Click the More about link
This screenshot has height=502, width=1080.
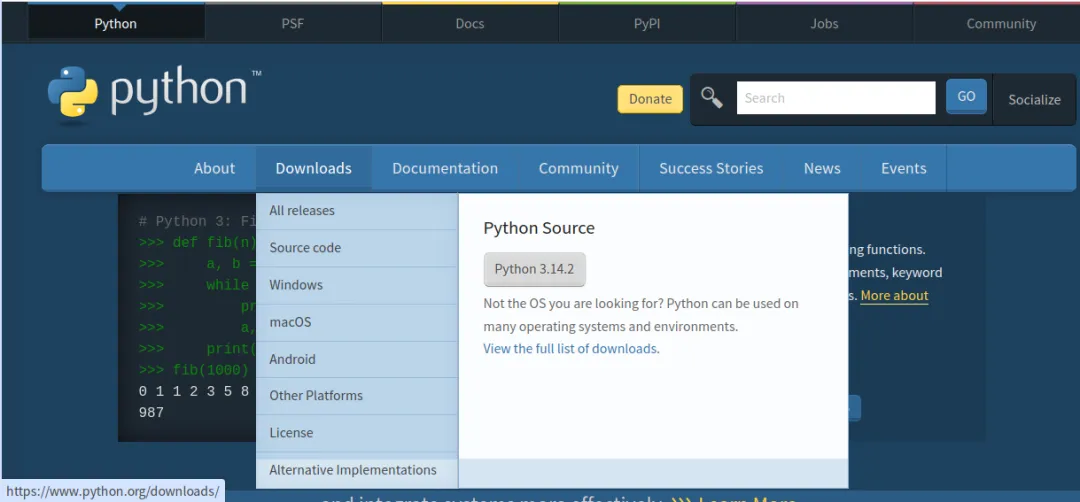click(894, 296)
